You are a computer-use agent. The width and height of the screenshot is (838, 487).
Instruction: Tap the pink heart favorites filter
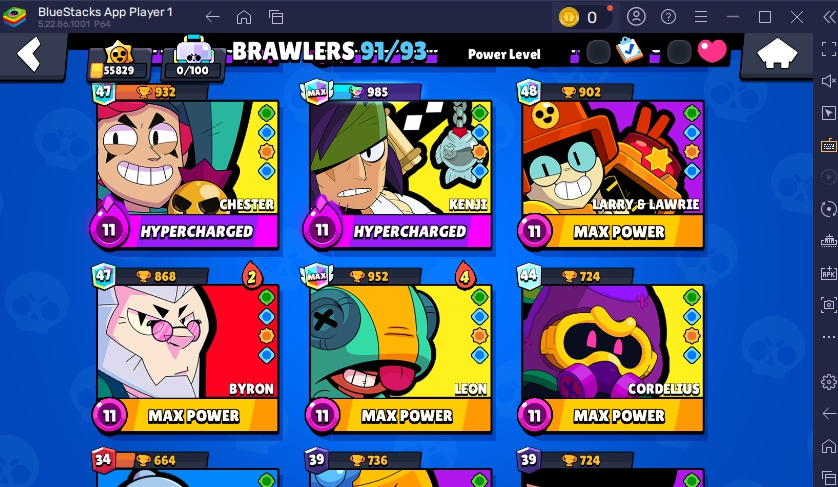[x=712, y=51]
